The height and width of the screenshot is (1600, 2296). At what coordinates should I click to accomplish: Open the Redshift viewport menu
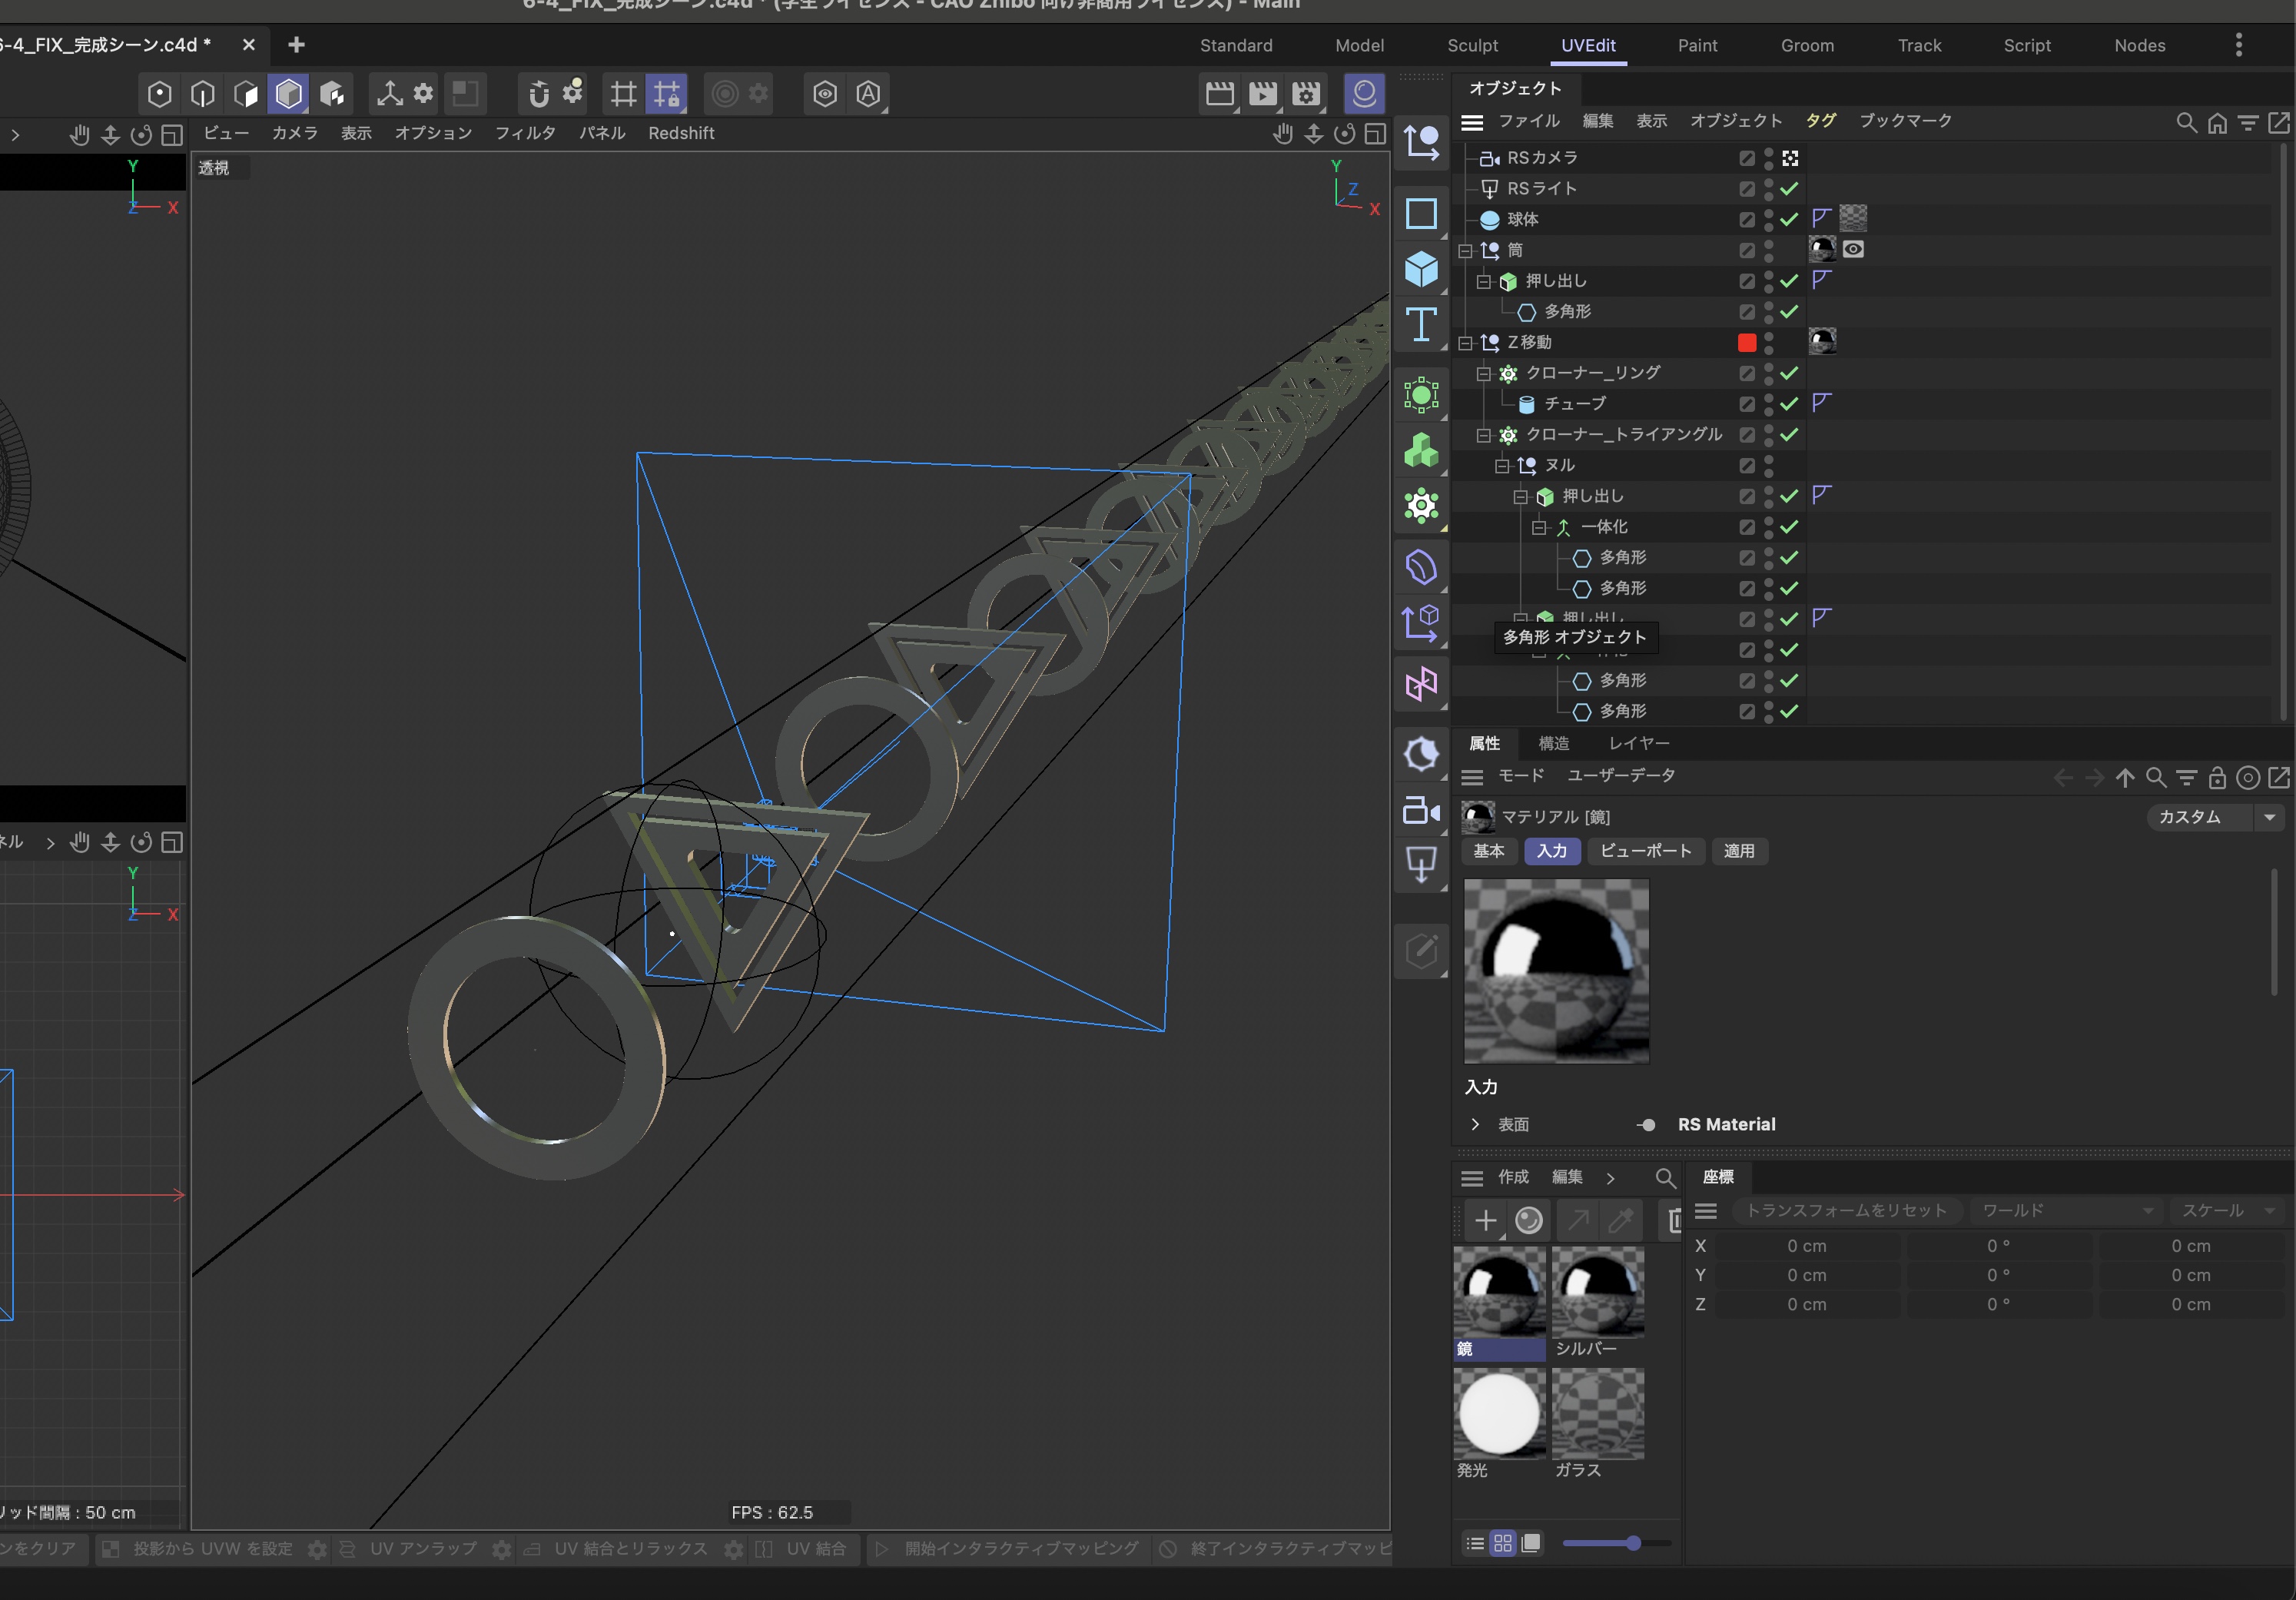click(x=681, y=133)
